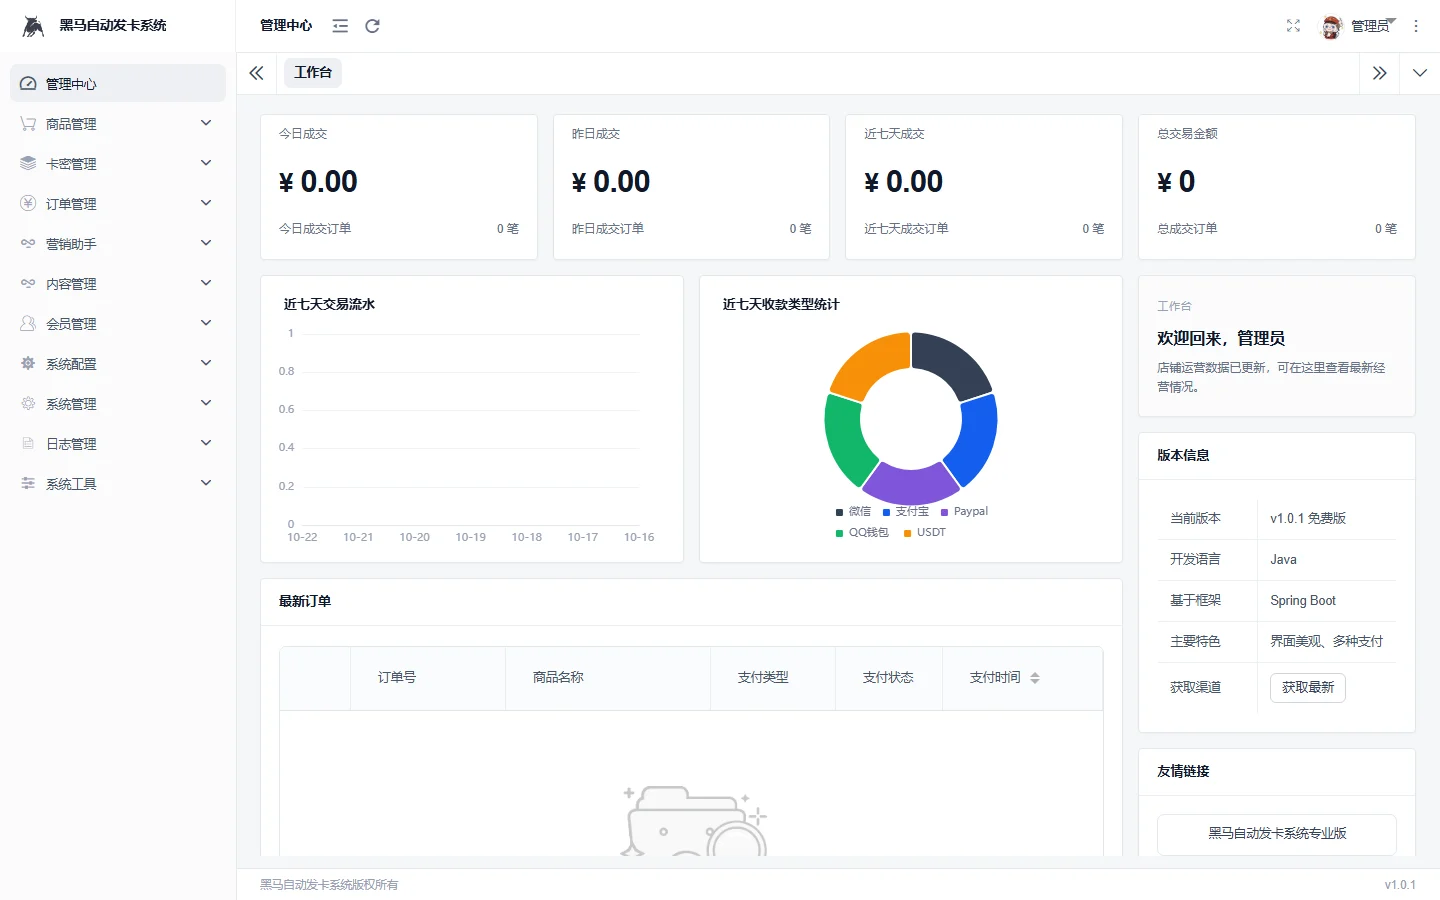Open 会员管理 menu item
This screenshot has width=1440, height=900.
(118, 323)
